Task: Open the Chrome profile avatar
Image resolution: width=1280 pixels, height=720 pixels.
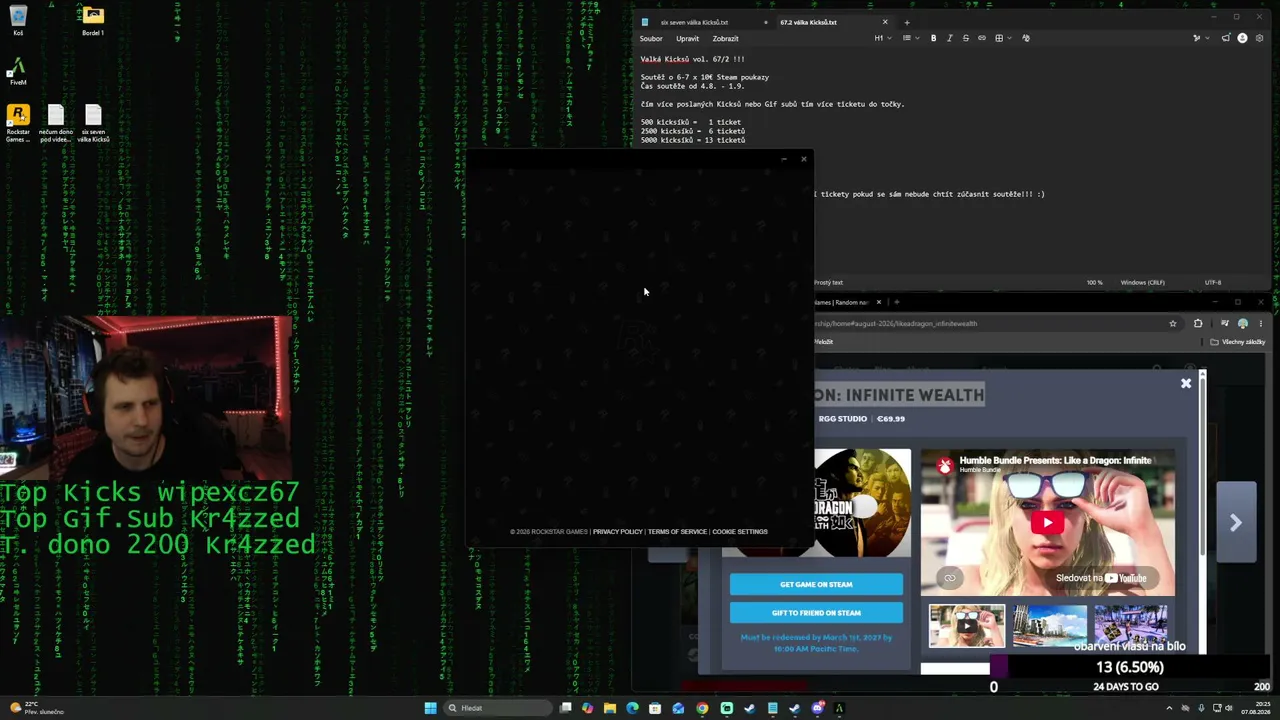Action: coord(1243,324)
